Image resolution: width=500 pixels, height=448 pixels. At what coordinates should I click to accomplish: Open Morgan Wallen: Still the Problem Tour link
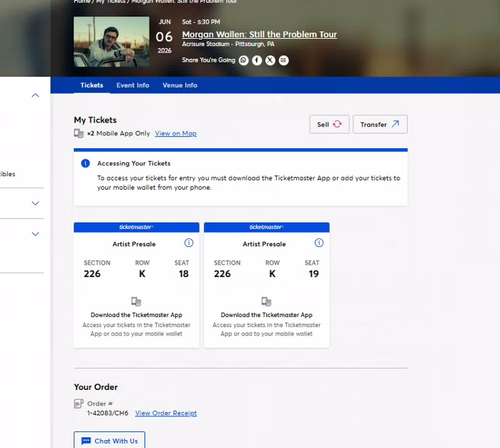coord(259,34)
